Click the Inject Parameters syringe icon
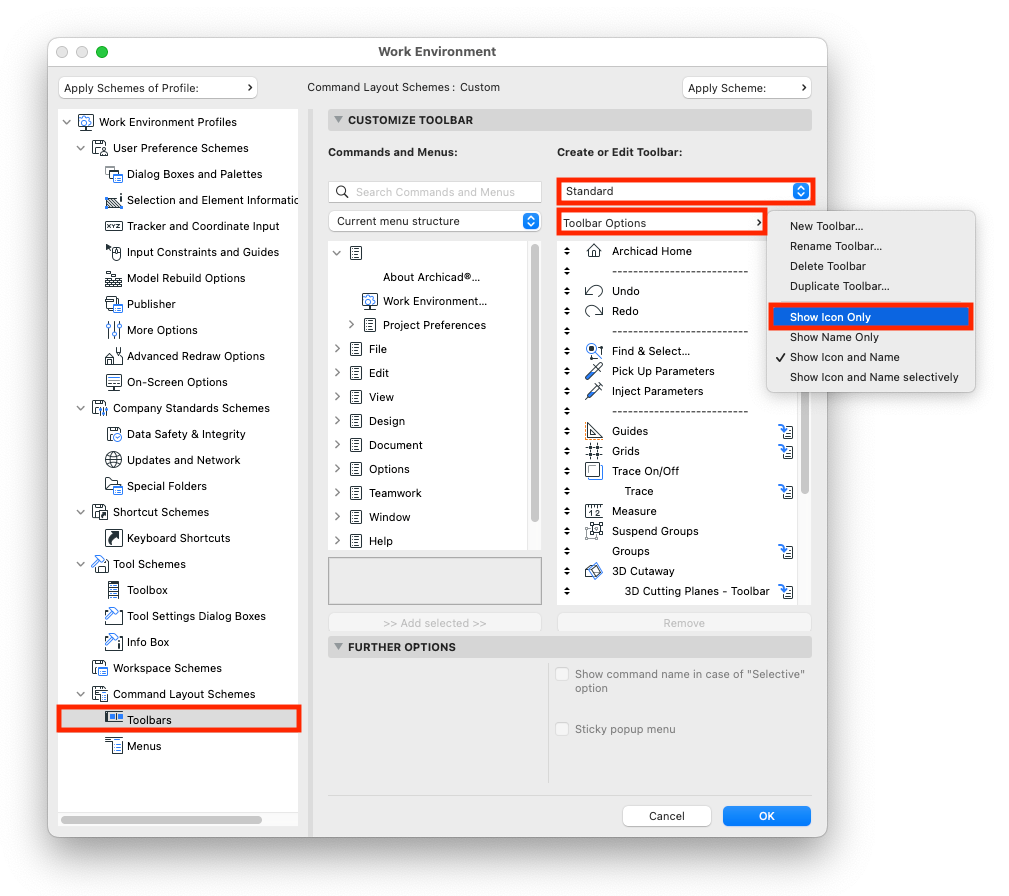The height and width of the screenshot is (896, 1009). [x=594, y=391]
